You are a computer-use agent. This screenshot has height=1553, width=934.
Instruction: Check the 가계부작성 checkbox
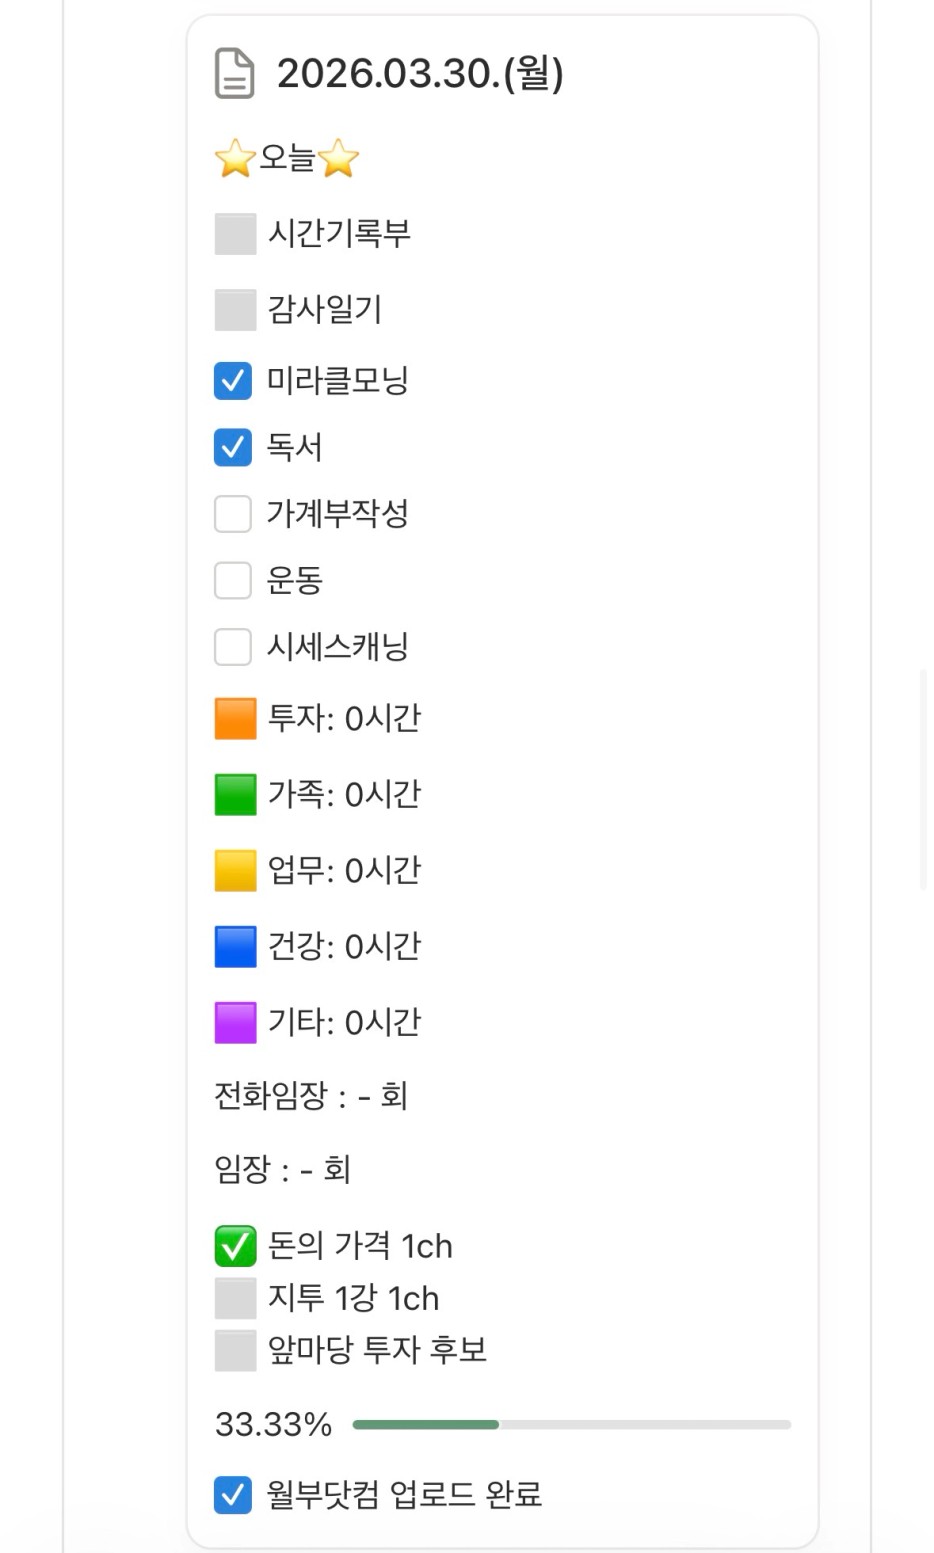pyautogui.click(x=233, y=514)
